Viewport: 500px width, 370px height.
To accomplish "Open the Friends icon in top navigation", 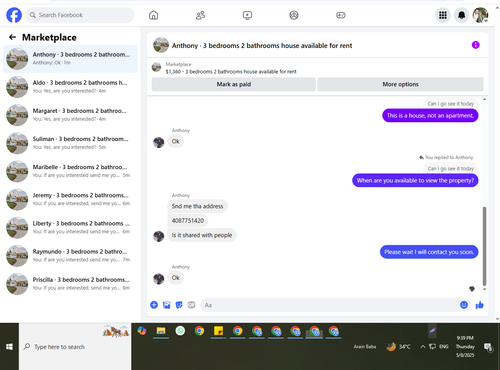I will click(200, 15).
